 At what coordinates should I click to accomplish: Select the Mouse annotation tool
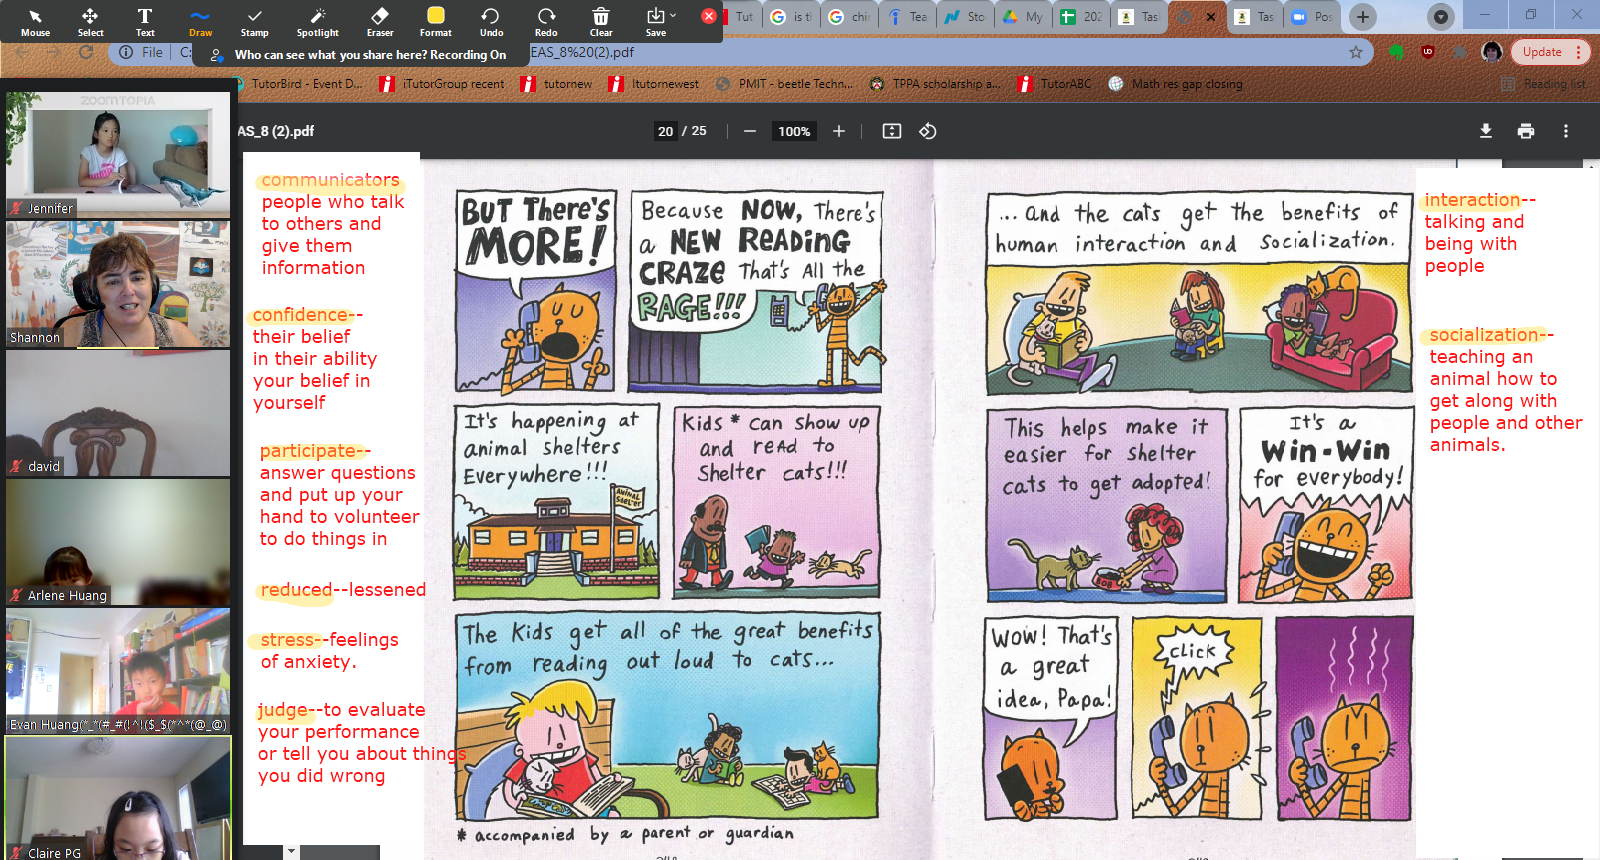(35, 22)
